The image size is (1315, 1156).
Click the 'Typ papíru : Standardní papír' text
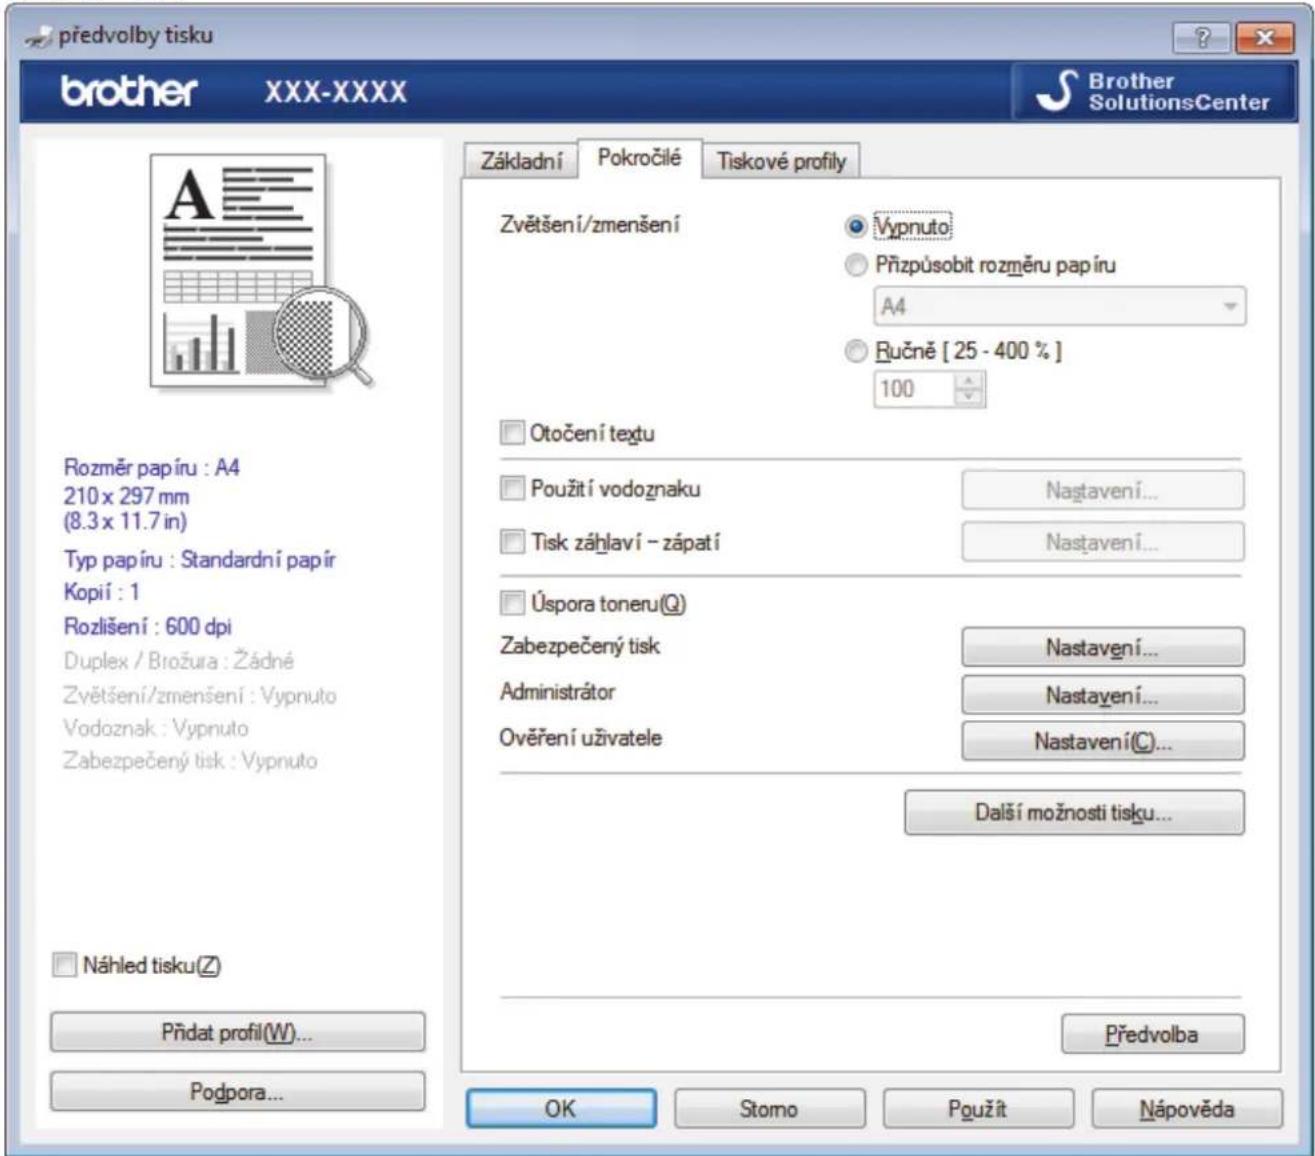click(x=199, y=559)
